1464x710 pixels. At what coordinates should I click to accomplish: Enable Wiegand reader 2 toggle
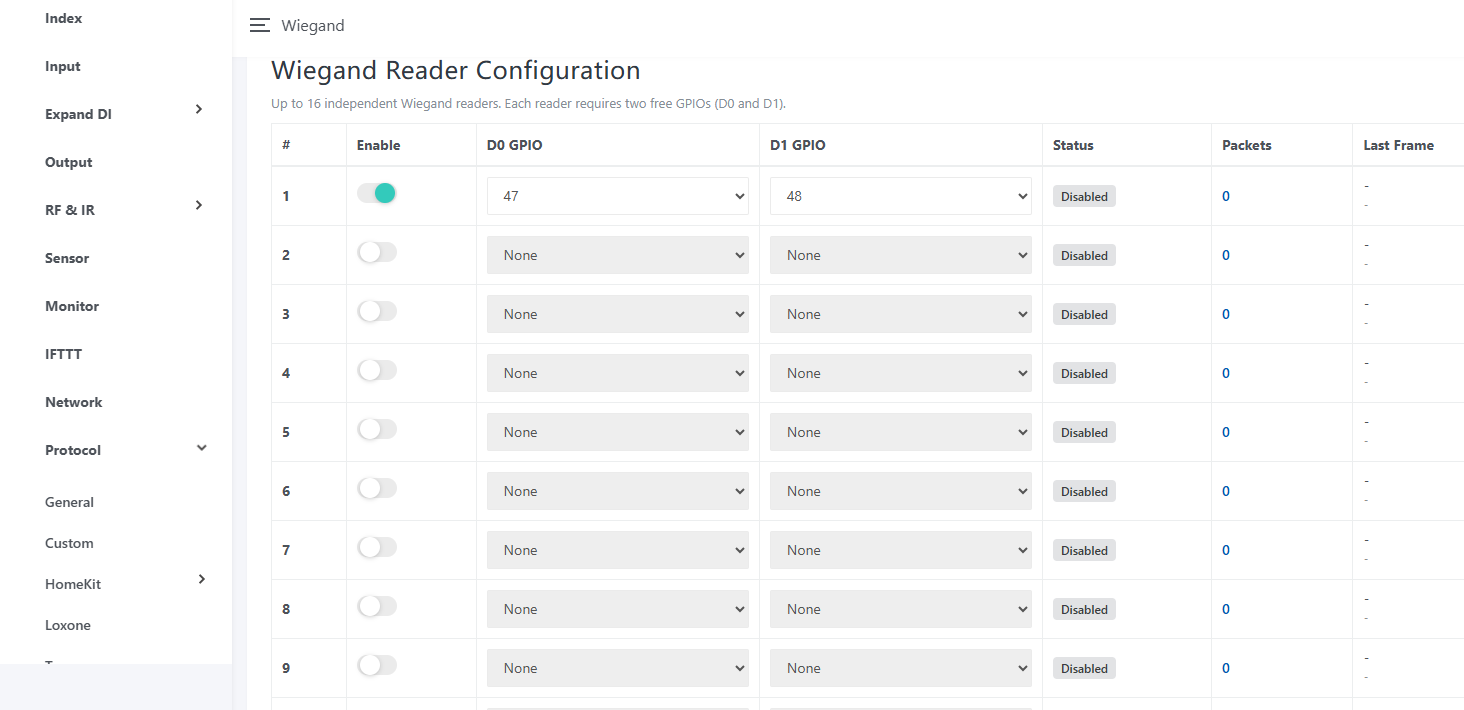(x=377, y=252)
